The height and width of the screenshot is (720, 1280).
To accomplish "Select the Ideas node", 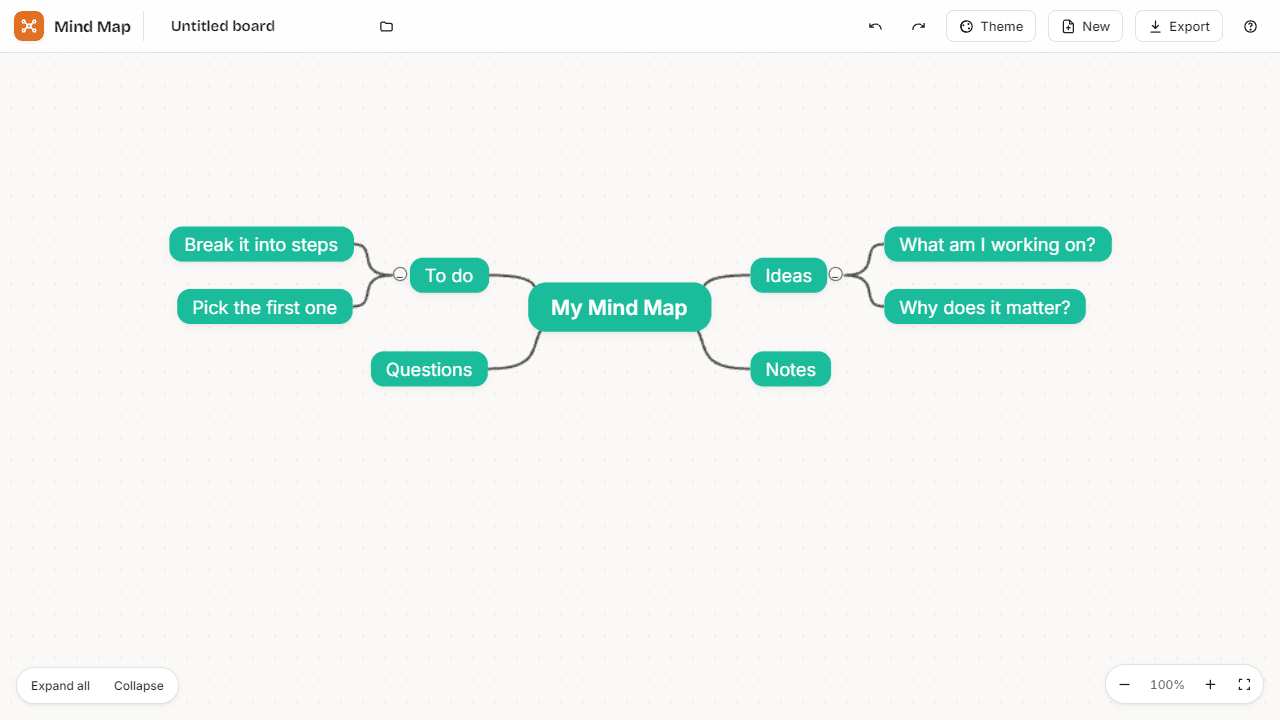I will click(789, 275).
